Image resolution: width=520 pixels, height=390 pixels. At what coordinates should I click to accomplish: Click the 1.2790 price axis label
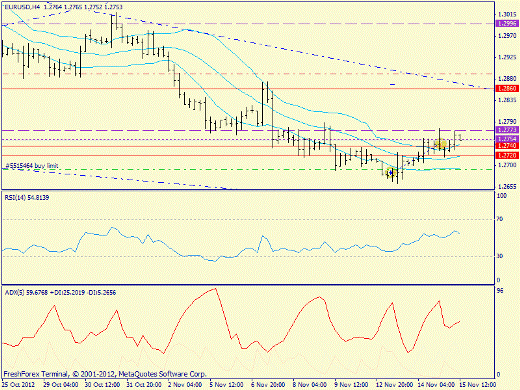[507, 122]
